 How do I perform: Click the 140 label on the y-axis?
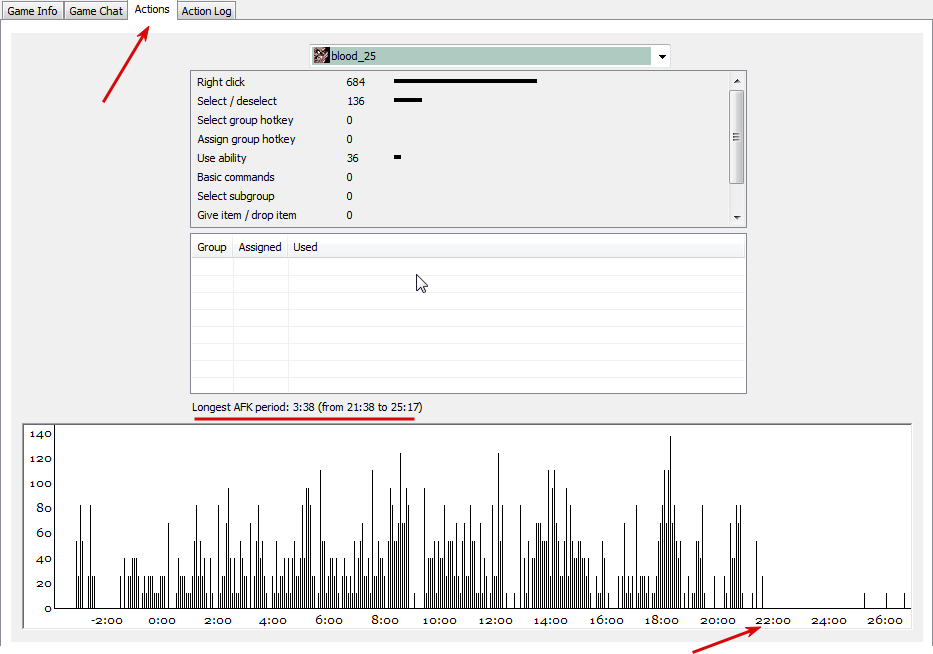tap(40, 434)
